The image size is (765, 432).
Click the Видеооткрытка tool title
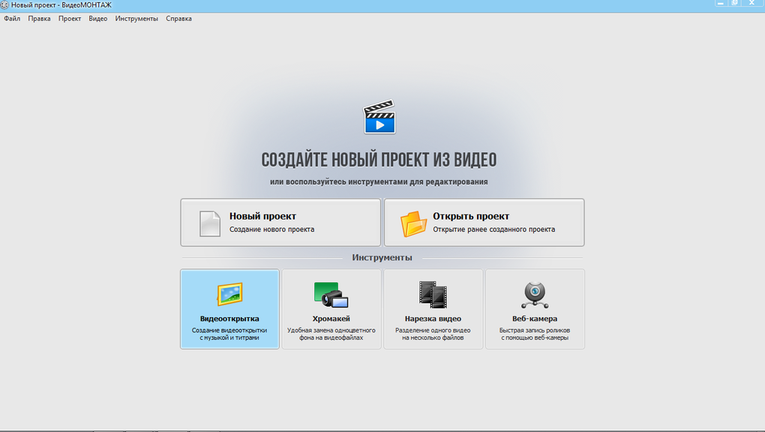[230, 318]
